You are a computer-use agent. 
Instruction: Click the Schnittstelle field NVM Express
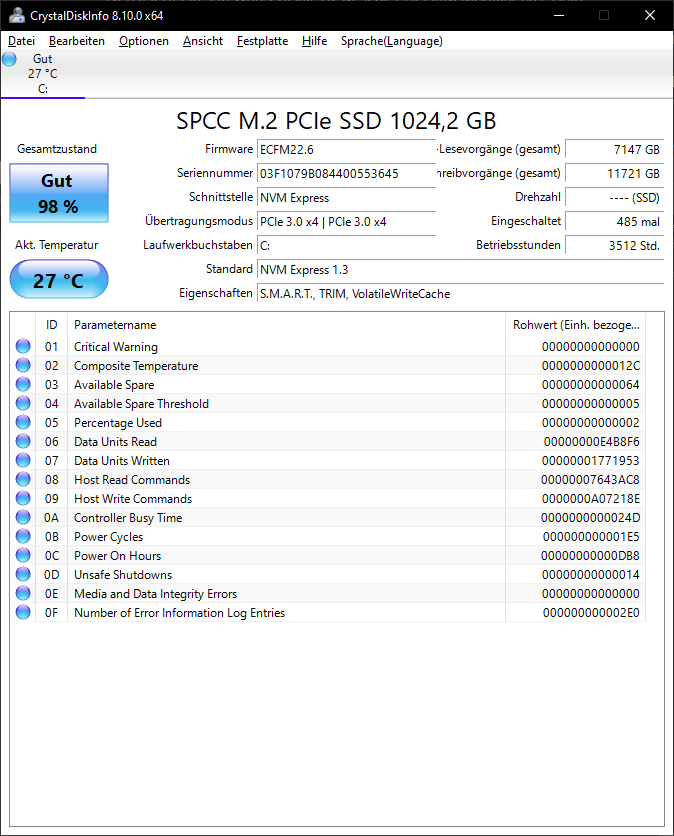[347, 198]
